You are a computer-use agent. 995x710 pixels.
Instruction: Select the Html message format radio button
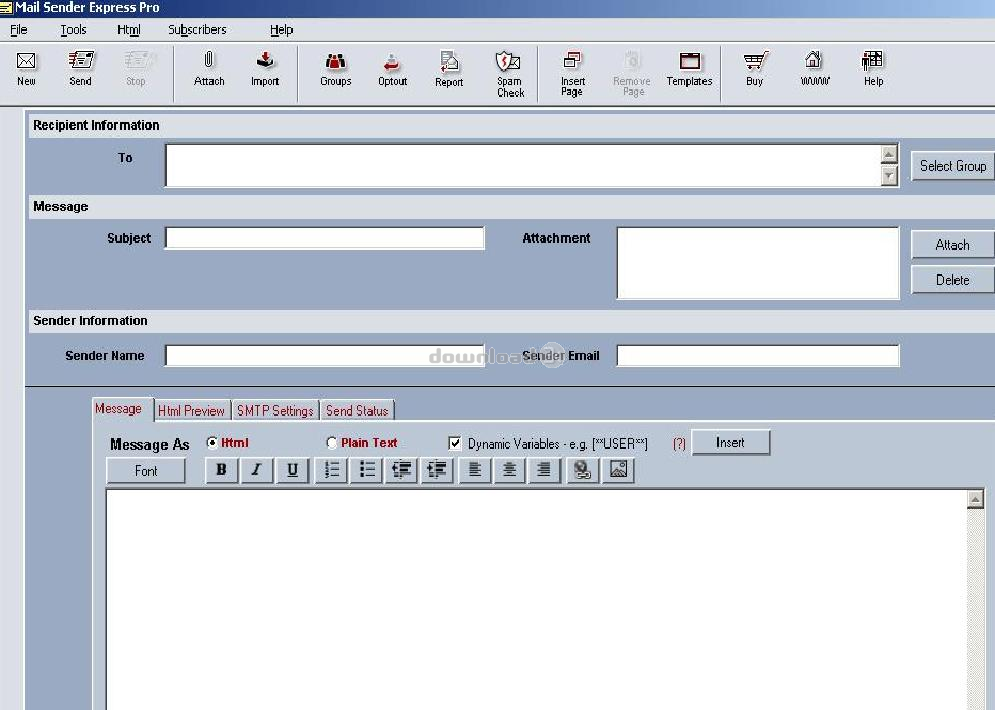click(x=212, y=443)
